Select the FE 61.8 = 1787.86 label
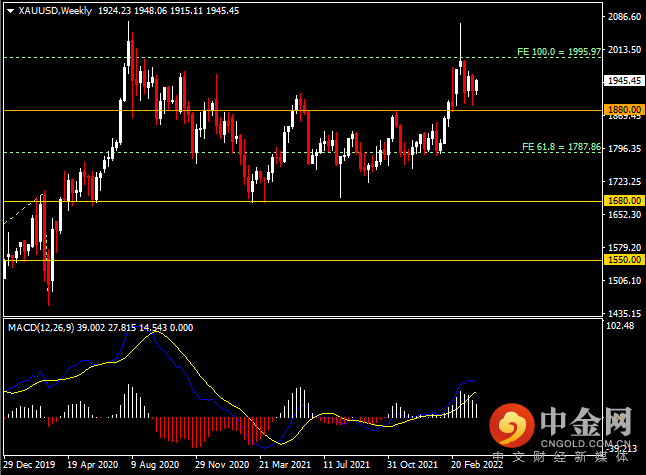 (562, 147)
